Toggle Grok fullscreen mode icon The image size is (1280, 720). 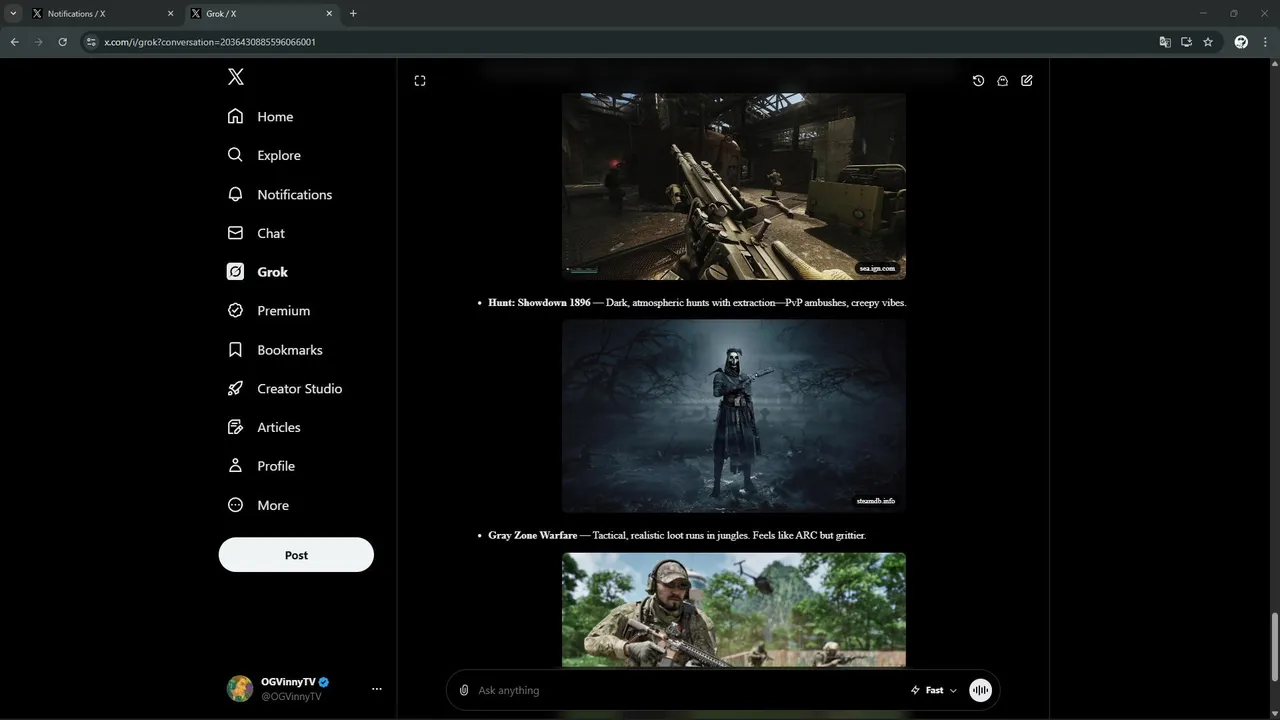(420, 81)
